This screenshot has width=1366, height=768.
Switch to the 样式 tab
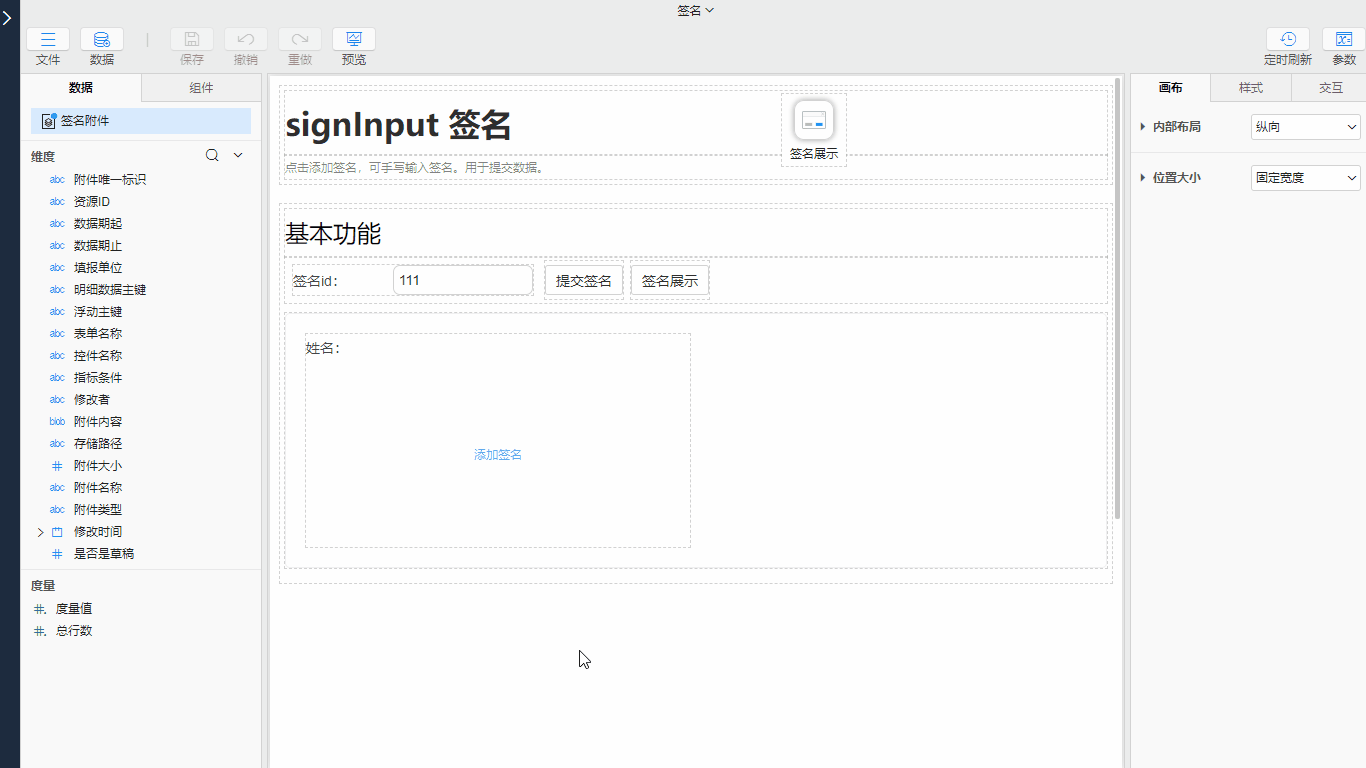point(1250,88)
